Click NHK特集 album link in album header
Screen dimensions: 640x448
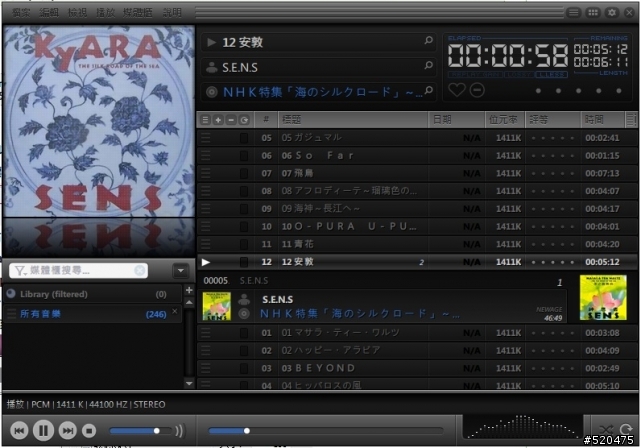click(360, 314)
